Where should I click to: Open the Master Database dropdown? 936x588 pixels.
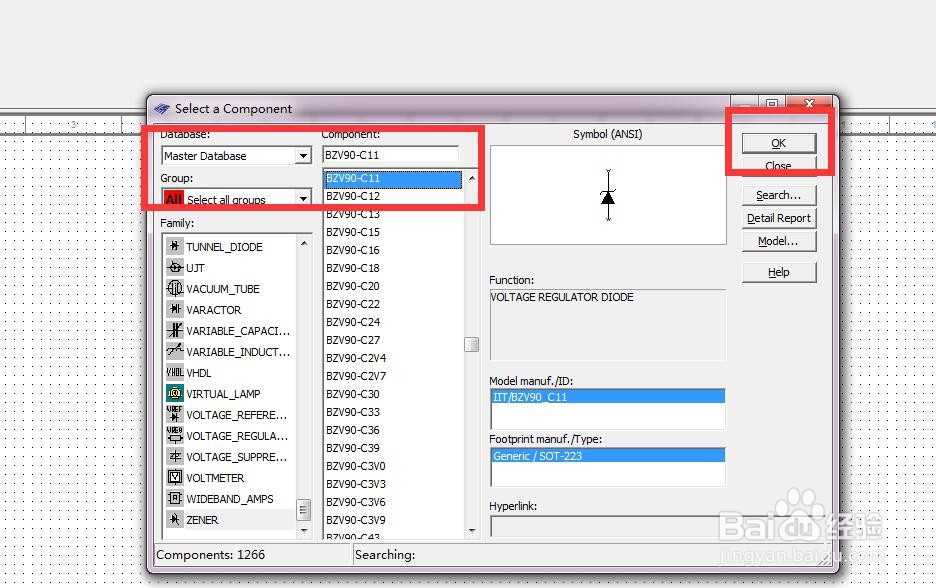pyautogui.click(x=303, y=155)
